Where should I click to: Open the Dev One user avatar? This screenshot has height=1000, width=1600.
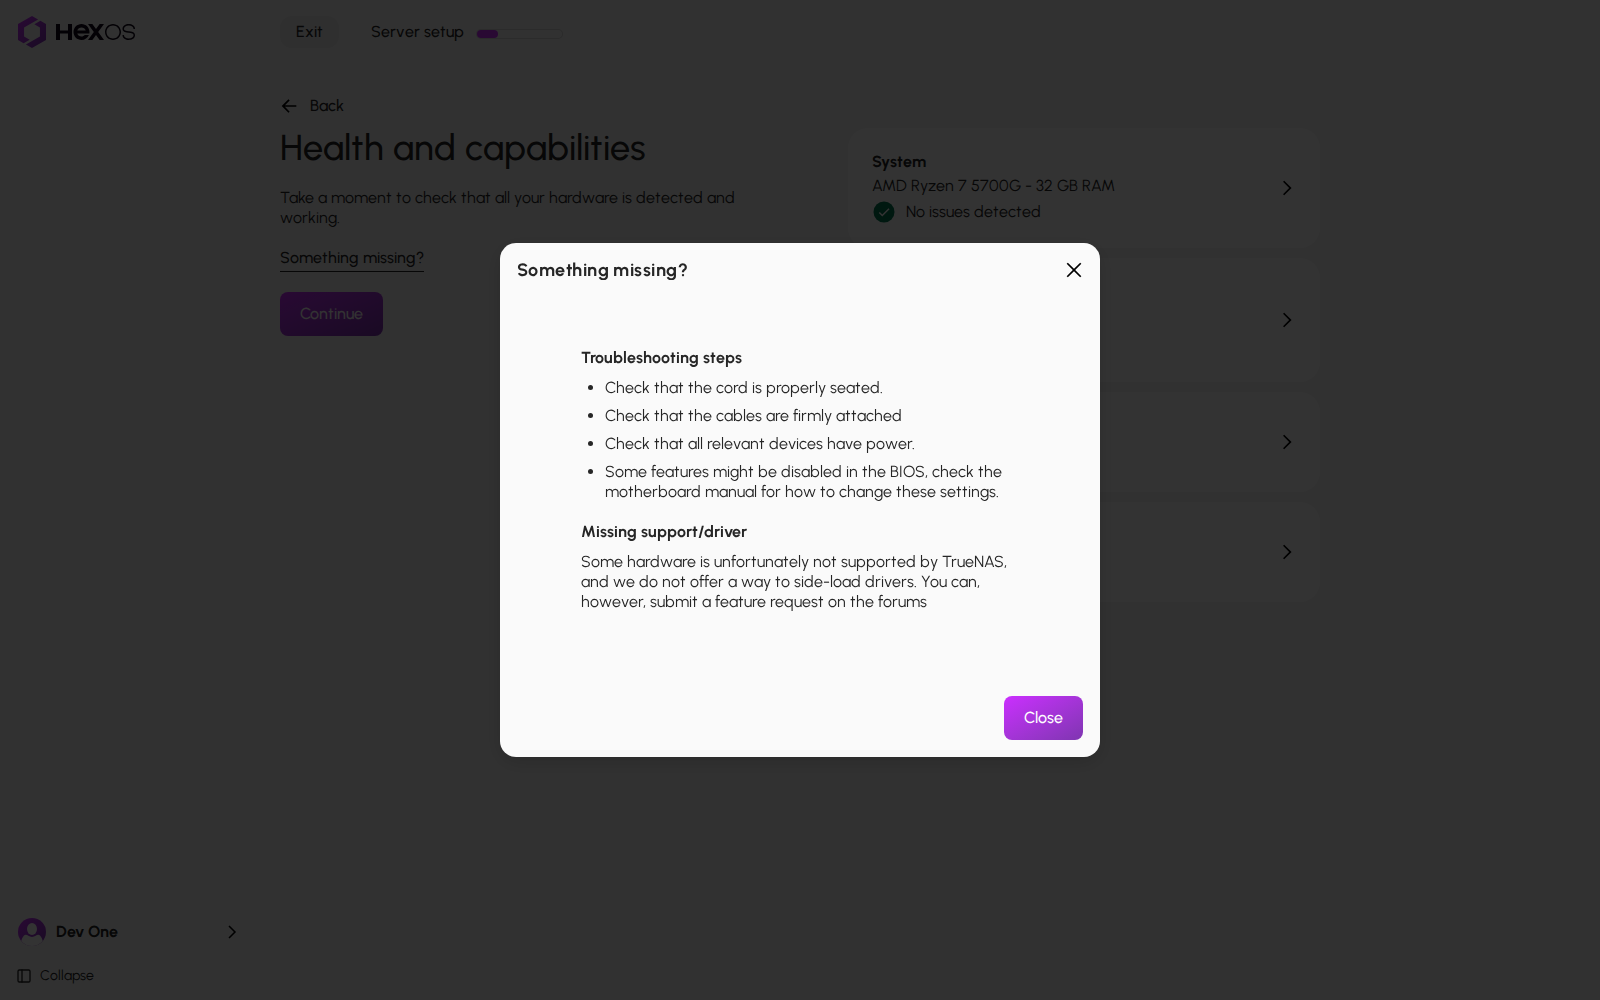[x=32, y=932]
